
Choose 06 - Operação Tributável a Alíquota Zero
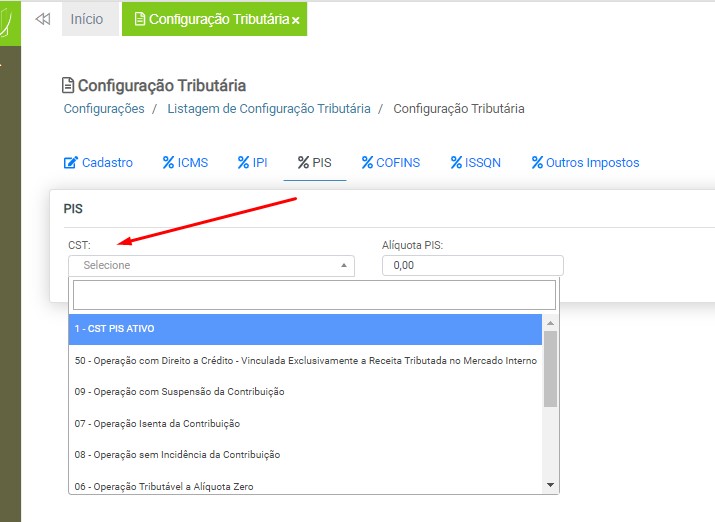point(305,486)
